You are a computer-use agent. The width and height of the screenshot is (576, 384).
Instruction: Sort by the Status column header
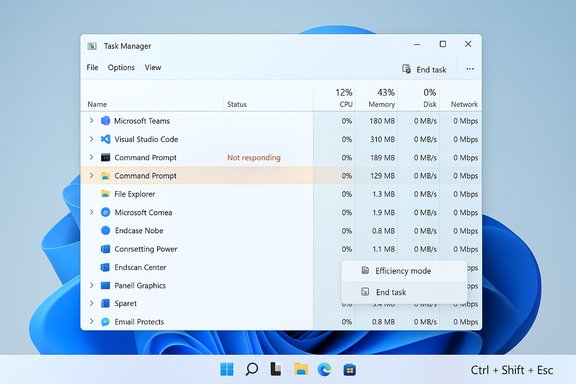(237, 104)
